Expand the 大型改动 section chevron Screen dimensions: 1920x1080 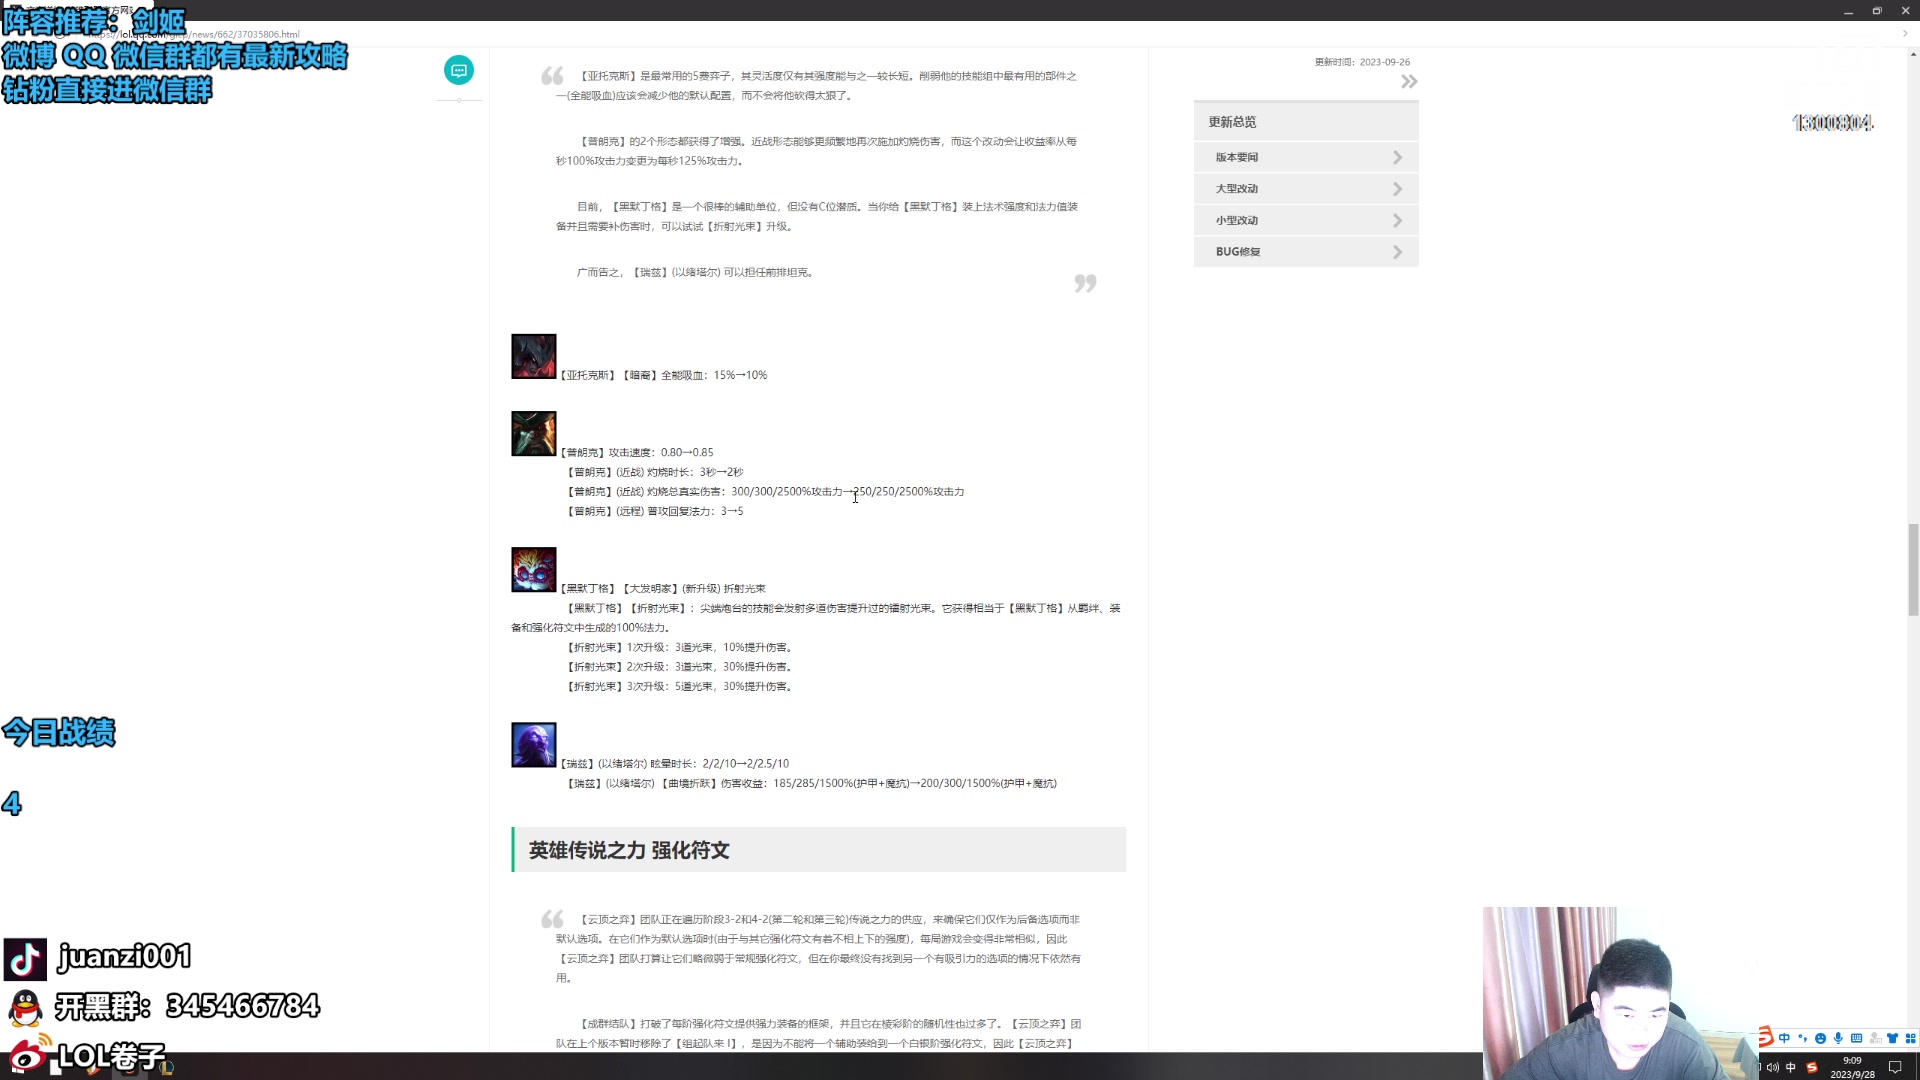click(1398, 188)
